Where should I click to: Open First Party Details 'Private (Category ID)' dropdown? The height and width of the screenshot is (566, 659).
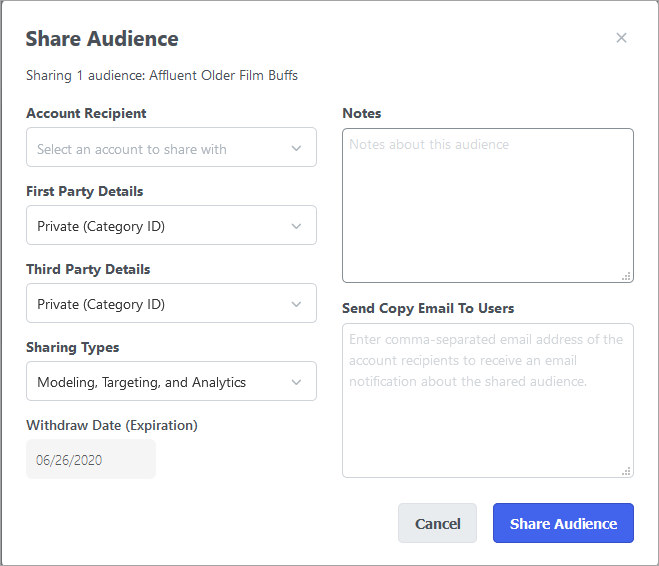pyautogui.click(x=160, y=226)
